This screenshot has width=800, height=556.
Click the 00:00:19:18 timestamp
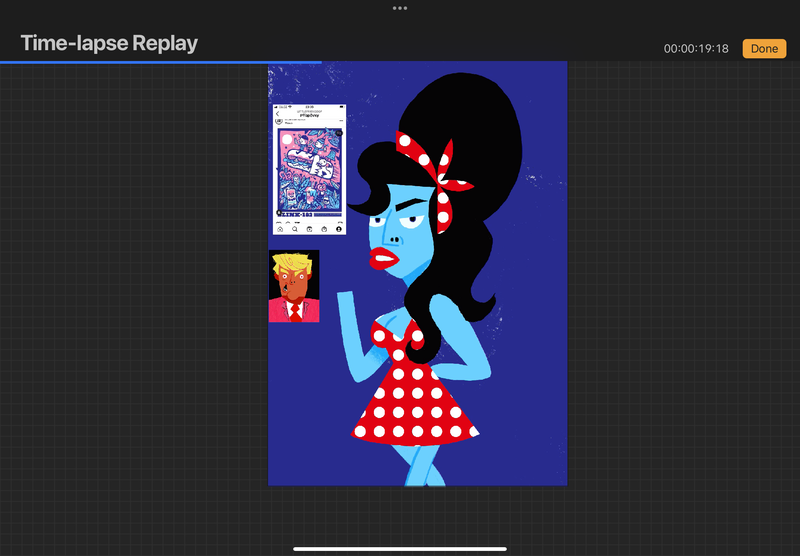[x=696, y=49]
